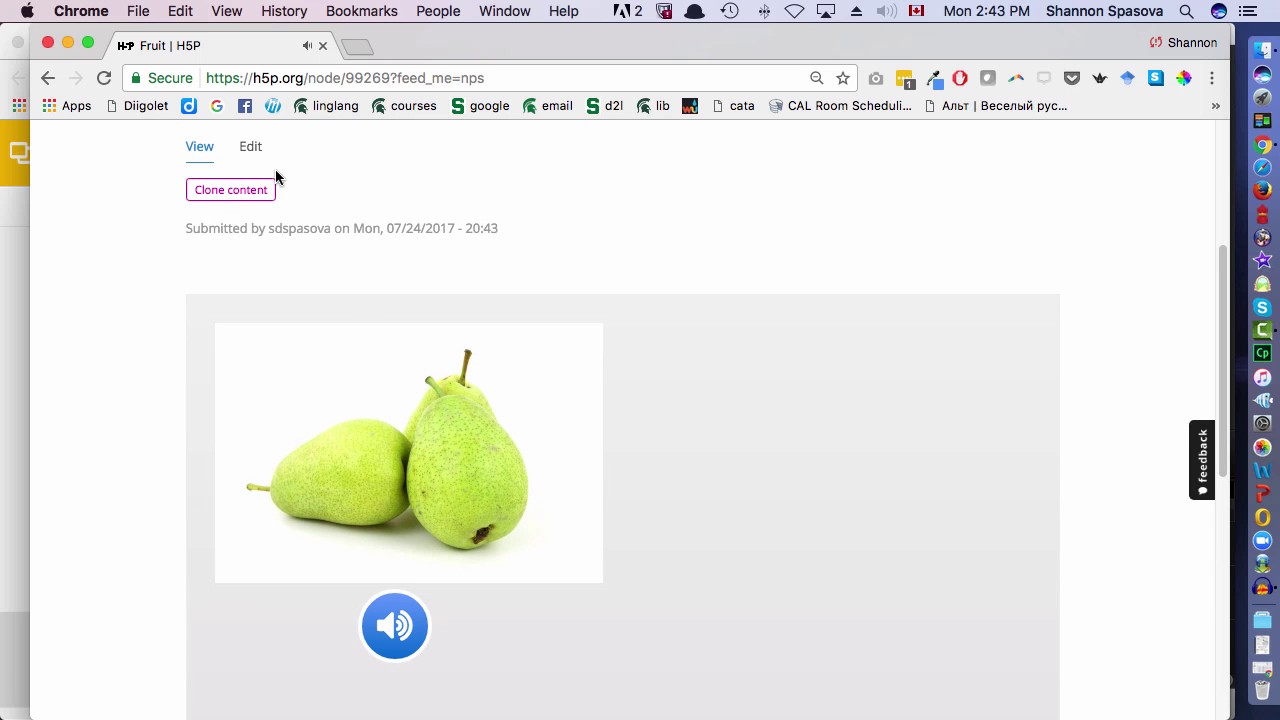This screenshot has height=720, width=1280.
Task: Open the yellow extension with badge 1
Action: click(904, 78)
